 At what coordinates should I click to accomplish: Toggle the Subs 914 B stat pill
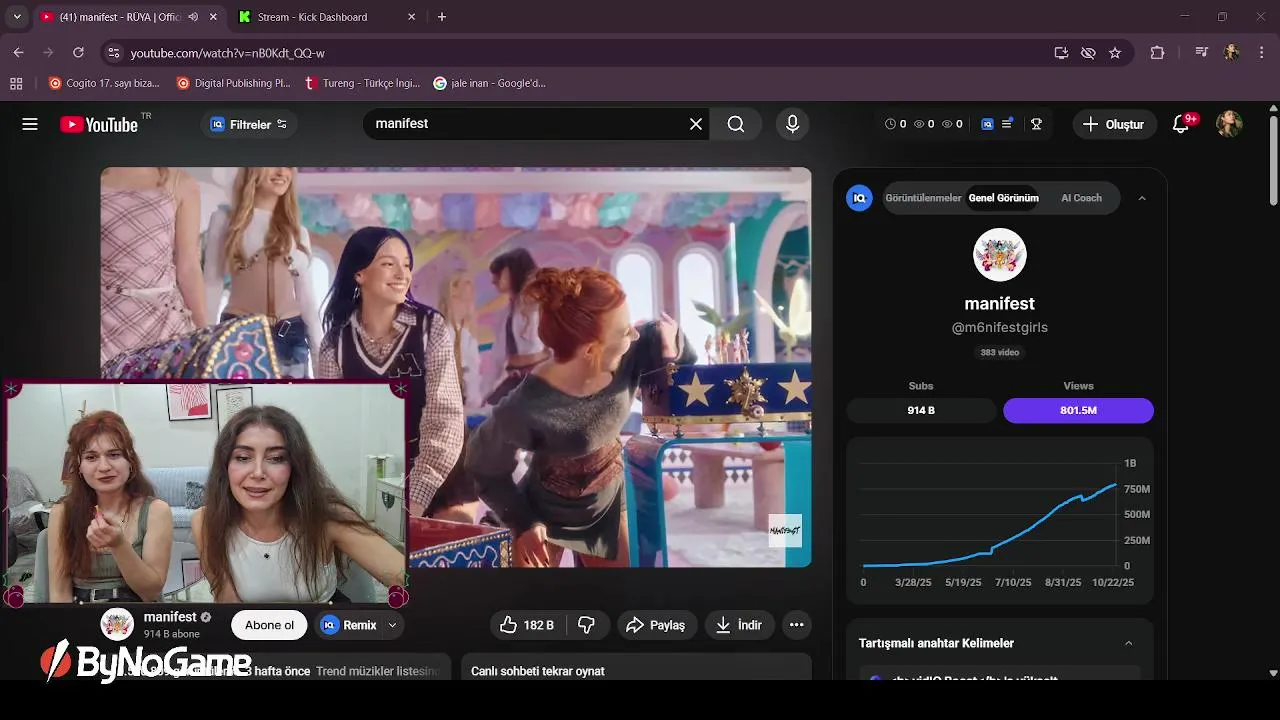pyautogui.click(x=921, y=410)
